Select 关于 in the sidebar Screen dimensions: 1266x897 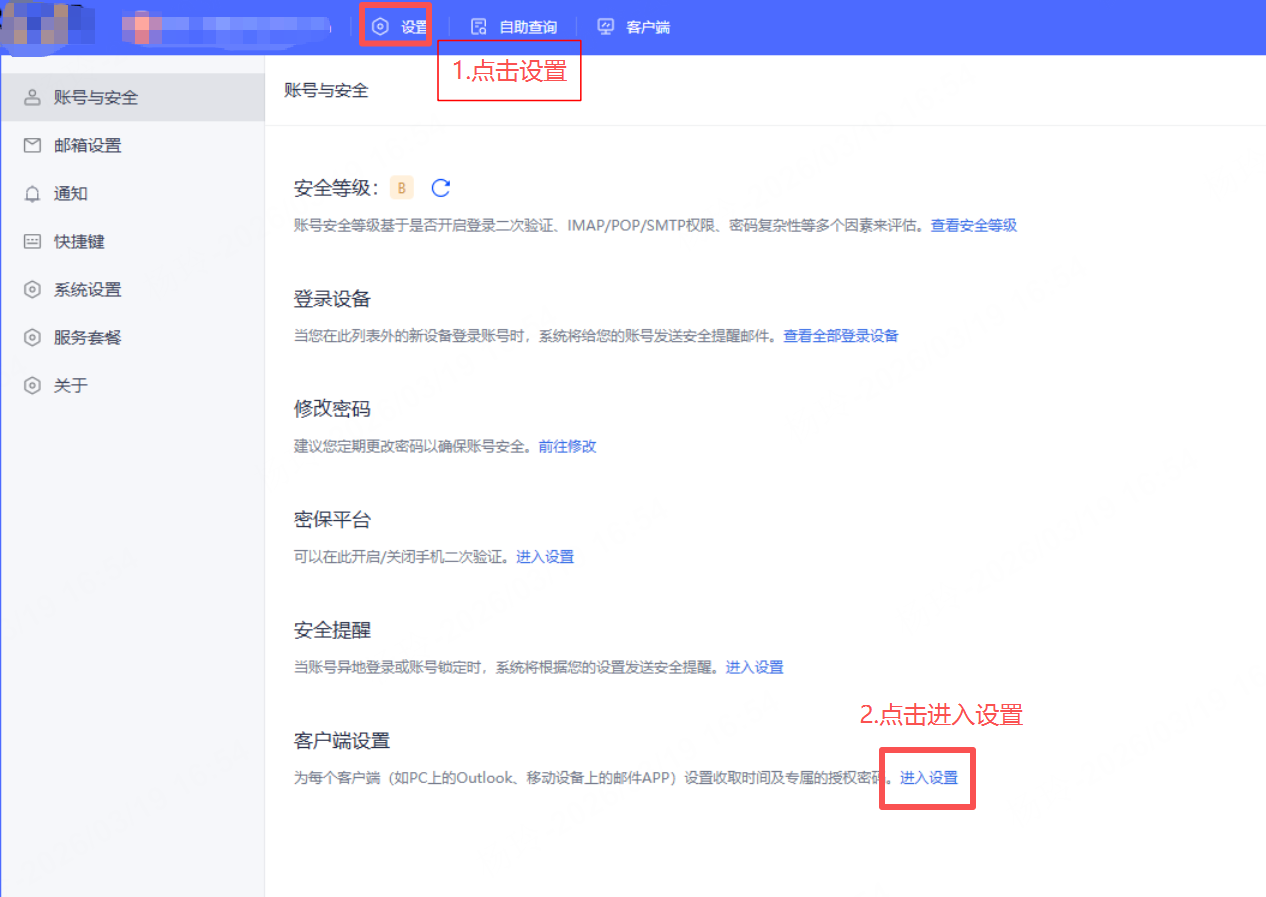(132, 385)
